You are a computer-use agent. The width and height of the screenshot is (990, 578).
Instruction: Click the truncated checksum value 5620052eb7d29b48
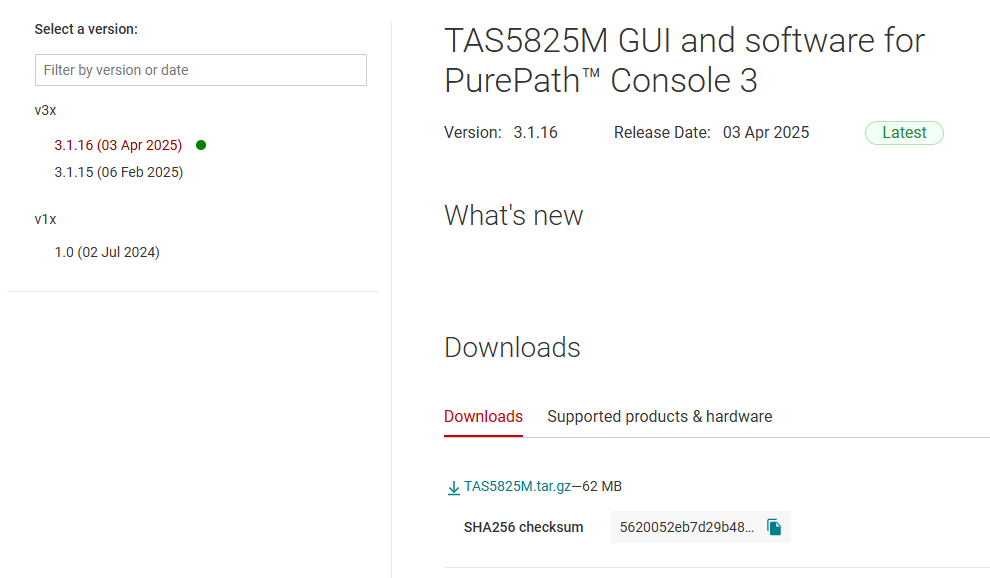tap(687, 527)
